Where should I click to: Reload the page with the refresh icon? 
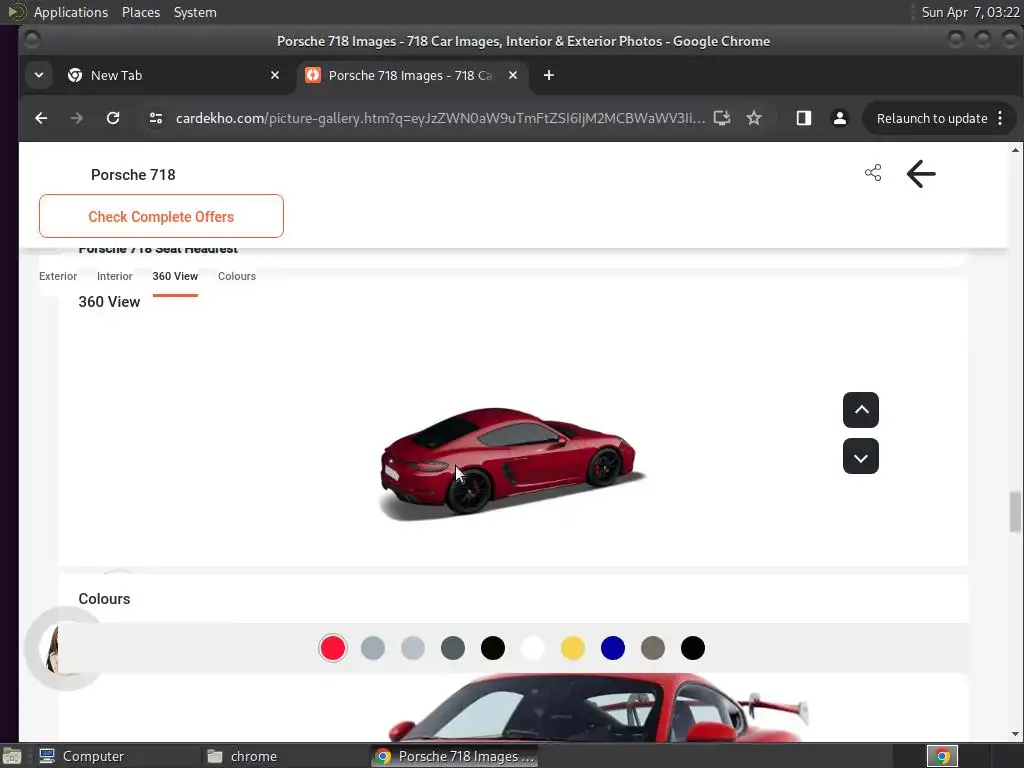pyautogui.click(x=113, y=118)
